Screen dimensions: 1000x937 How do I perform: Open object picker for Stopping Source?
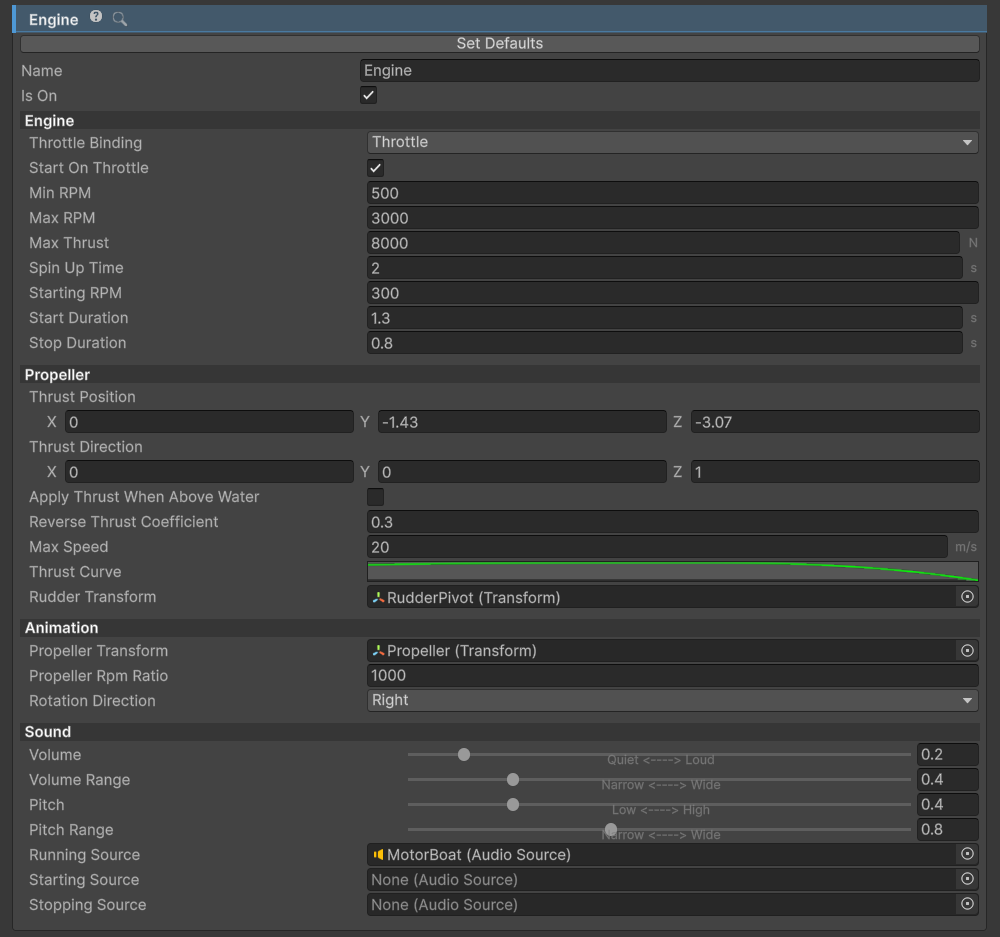coord(967,904)
